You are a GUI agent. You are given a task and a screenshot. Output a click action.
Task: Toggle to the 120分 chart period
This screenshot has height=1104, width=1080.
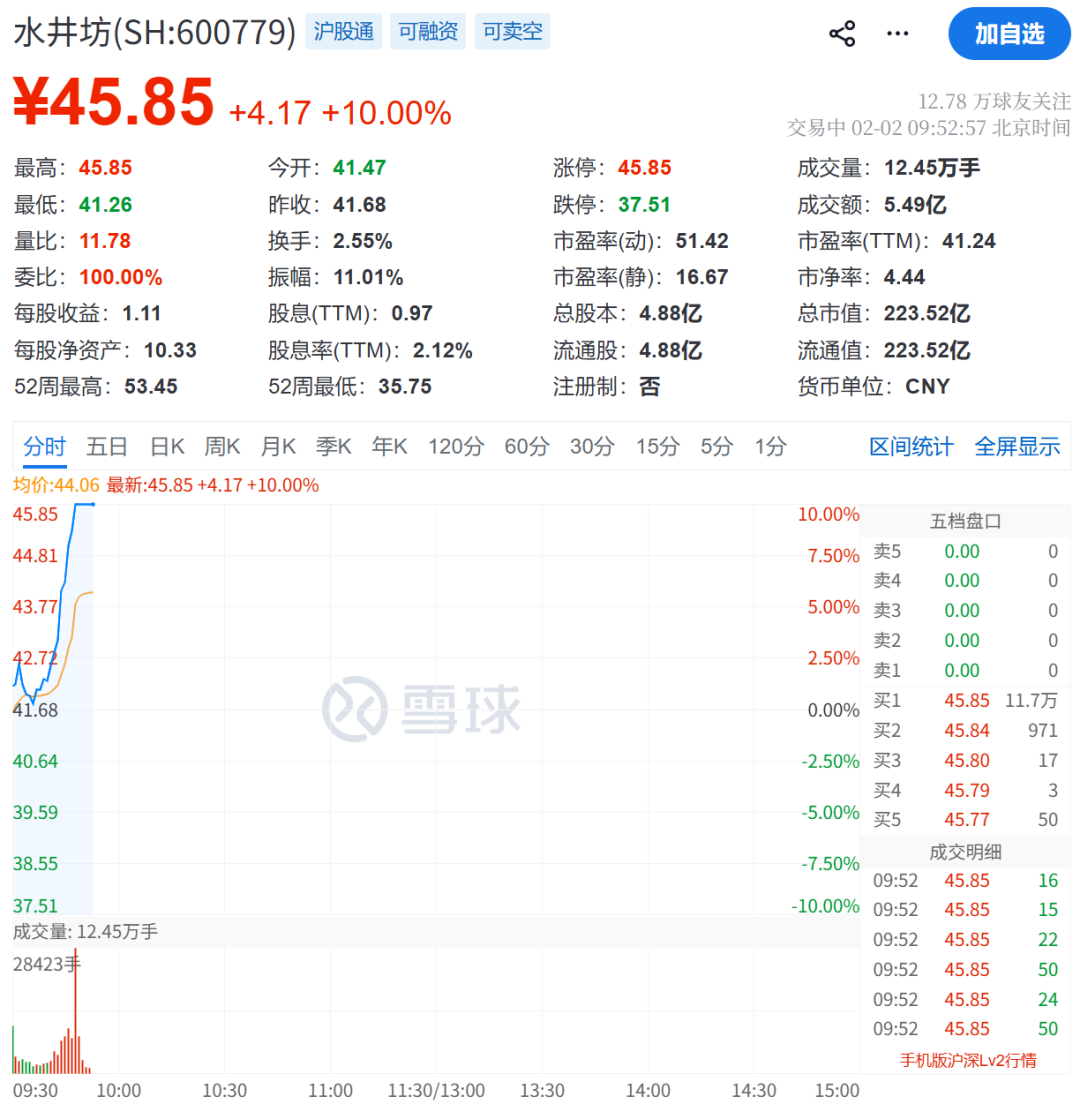456,447
